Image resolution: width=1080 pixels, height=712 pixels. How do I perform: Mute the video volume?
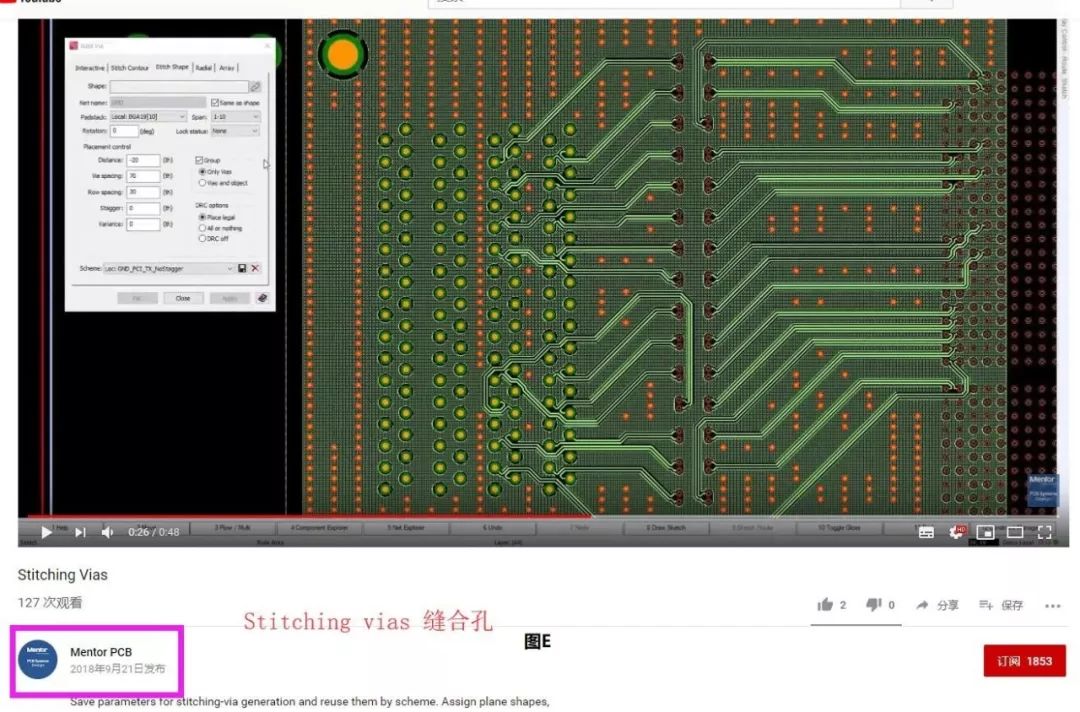(x=107, y=532)
